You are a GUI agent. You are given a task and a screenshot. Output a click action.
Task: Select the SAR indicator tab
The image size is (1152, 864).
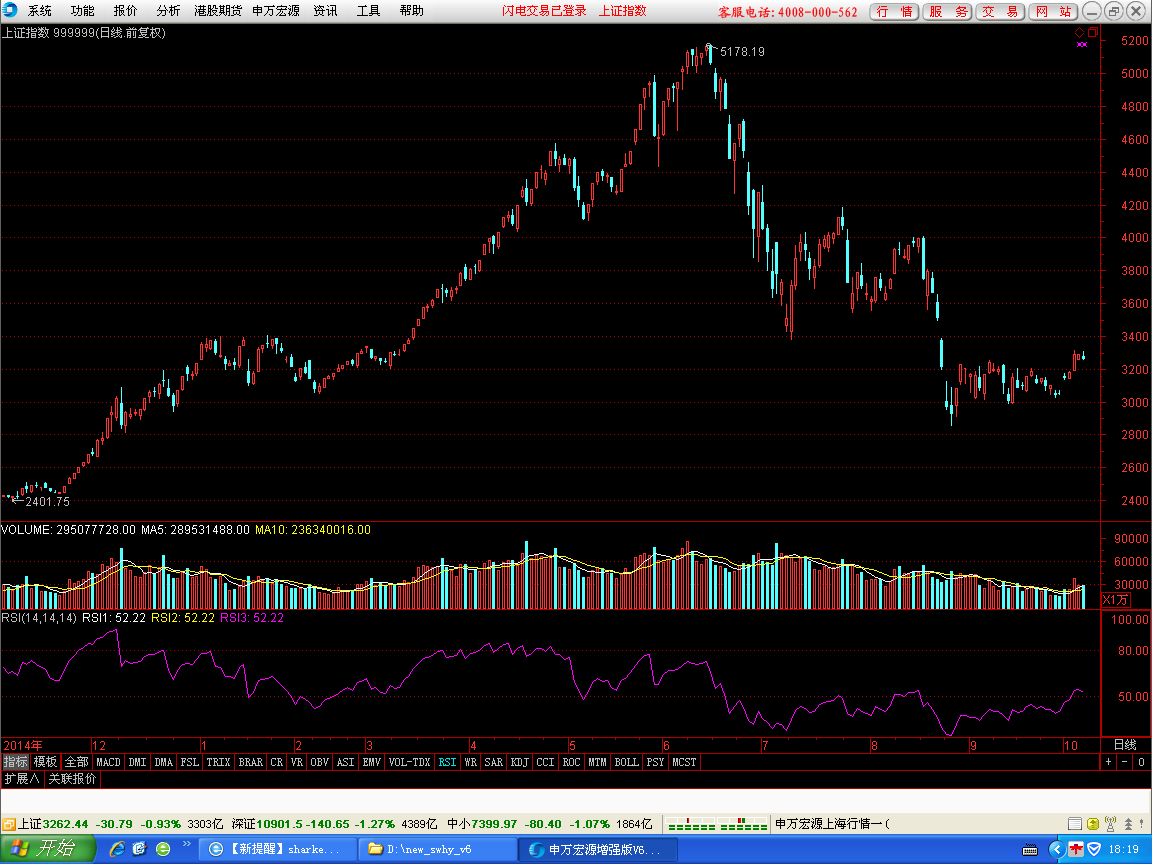point(494,763)
